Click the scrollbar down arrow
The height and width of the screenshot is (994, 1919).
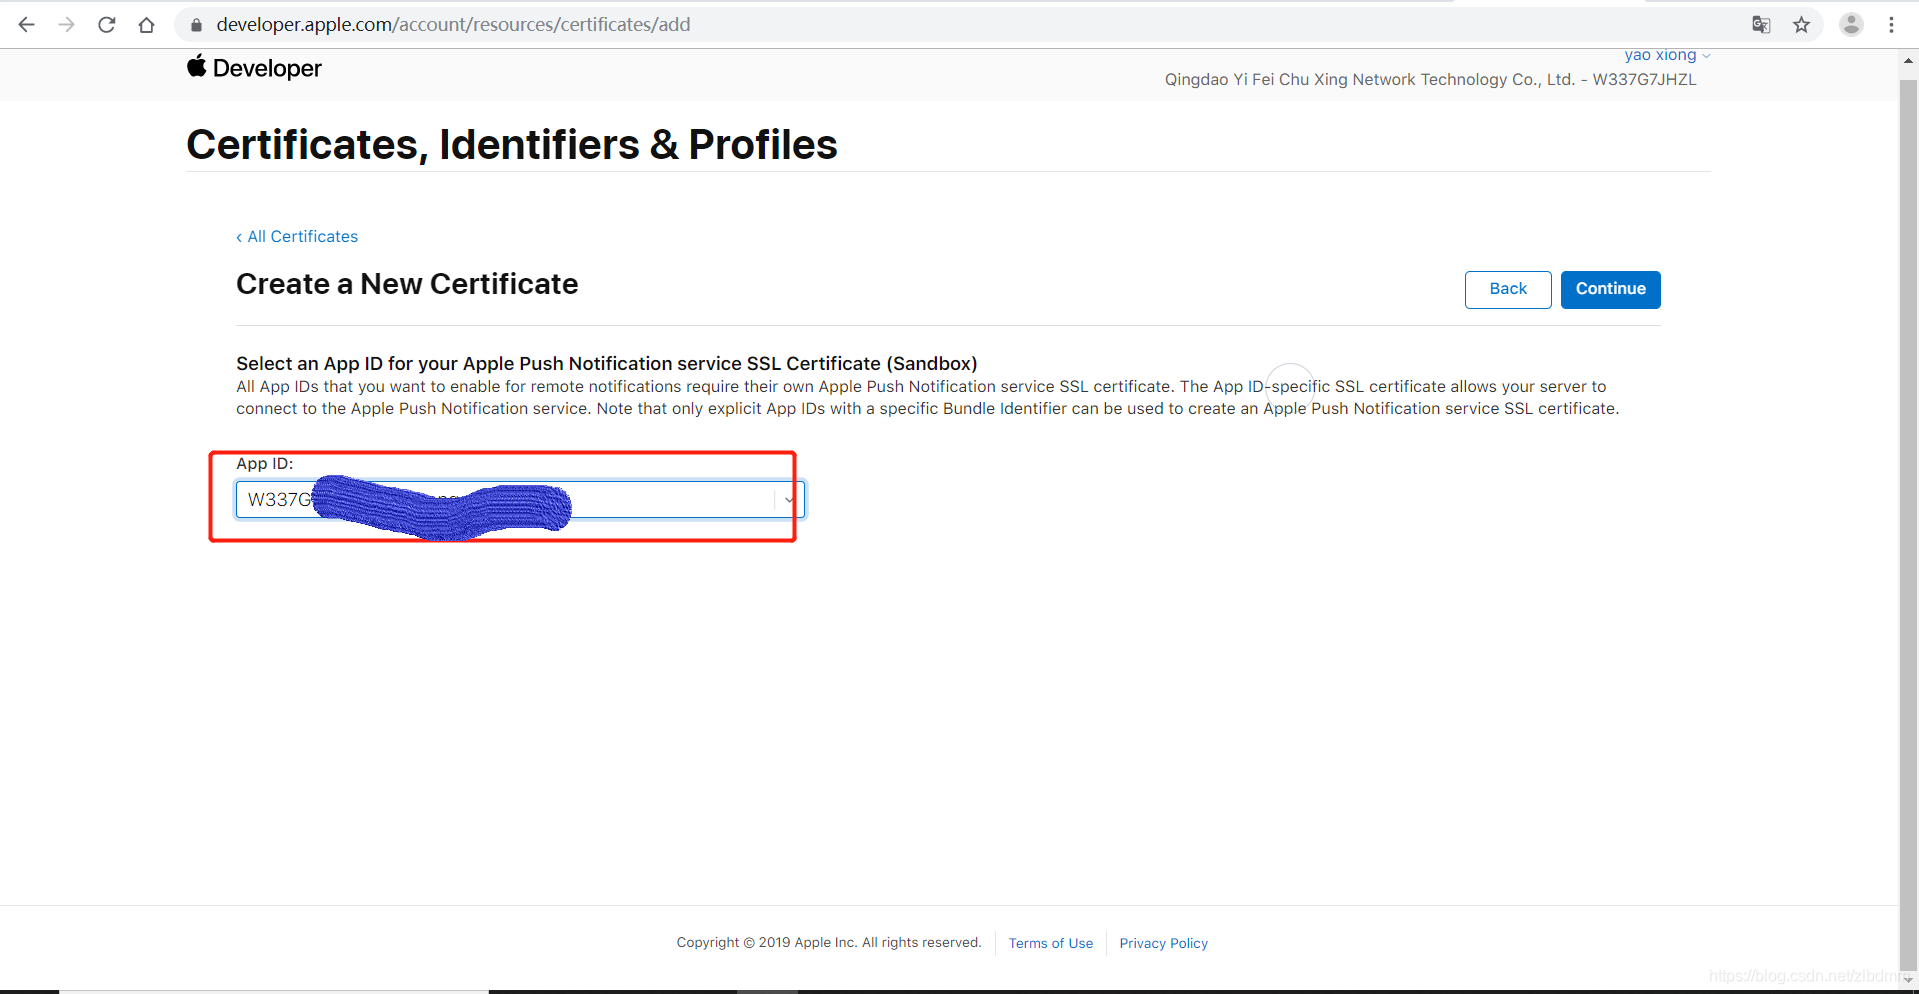tap(1908, 981)
